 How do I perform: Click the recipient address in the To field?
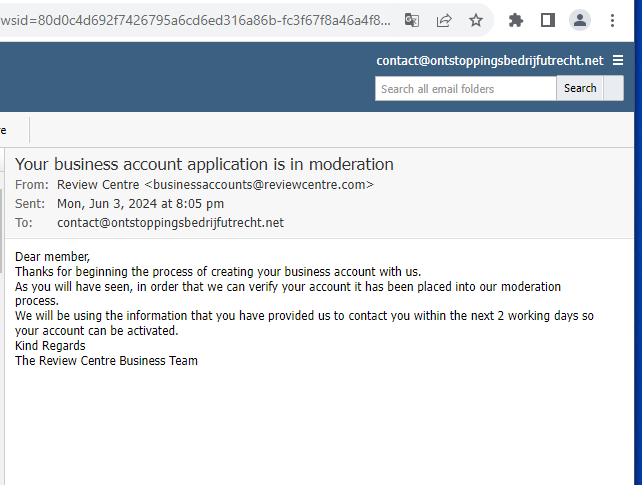pyautogui.click(x=170, y=223)
